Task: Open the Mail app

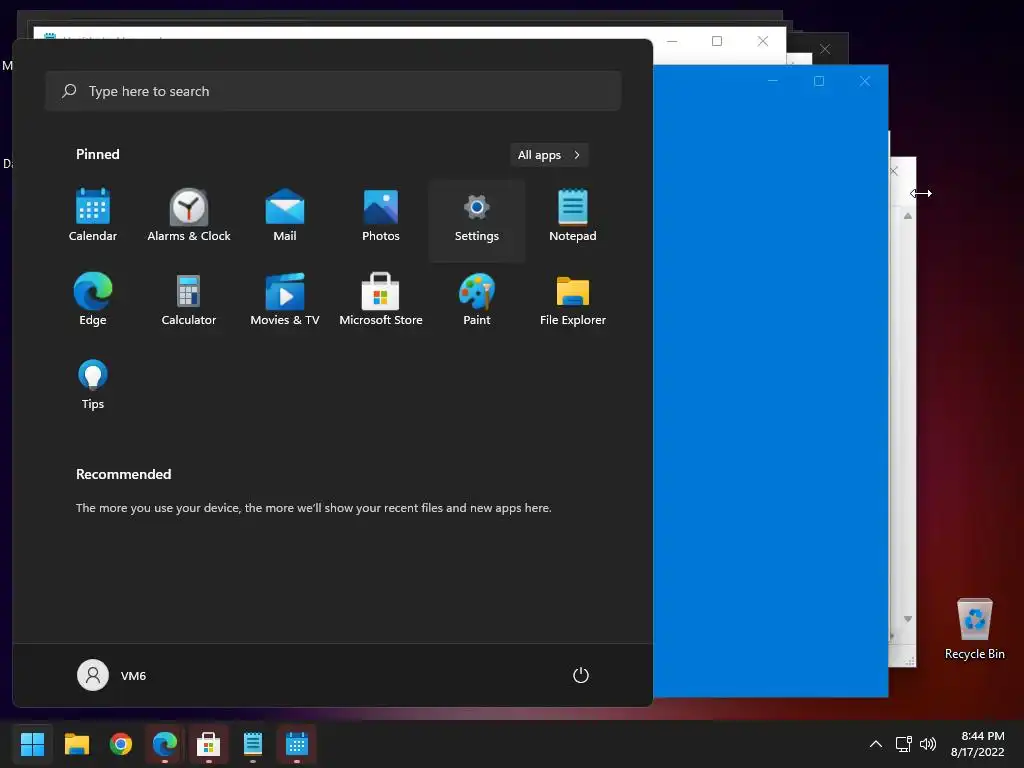Action: (285, 216)
